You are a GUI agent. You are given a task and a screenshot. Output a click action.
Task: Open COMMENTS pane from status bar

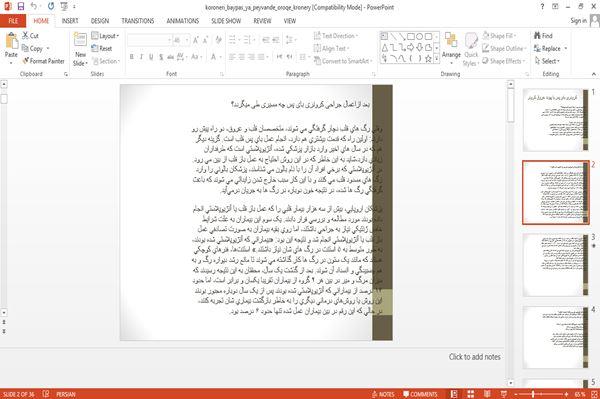click(x=420, y=394)
